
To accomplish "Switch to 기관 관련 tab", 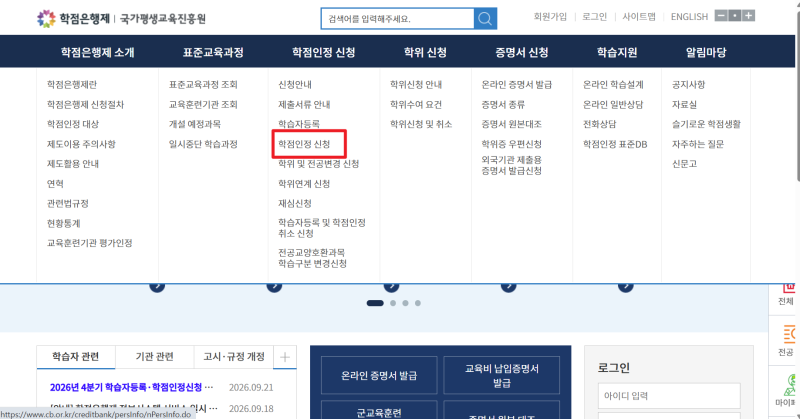I will 155,357.
